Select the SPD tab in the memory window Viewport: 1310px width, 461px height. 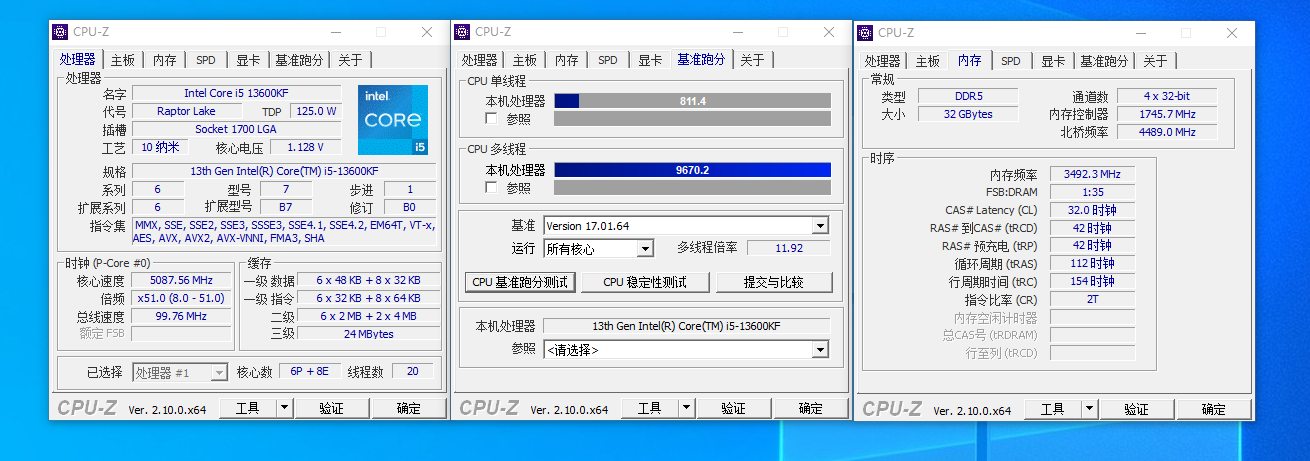[1011, 62]
